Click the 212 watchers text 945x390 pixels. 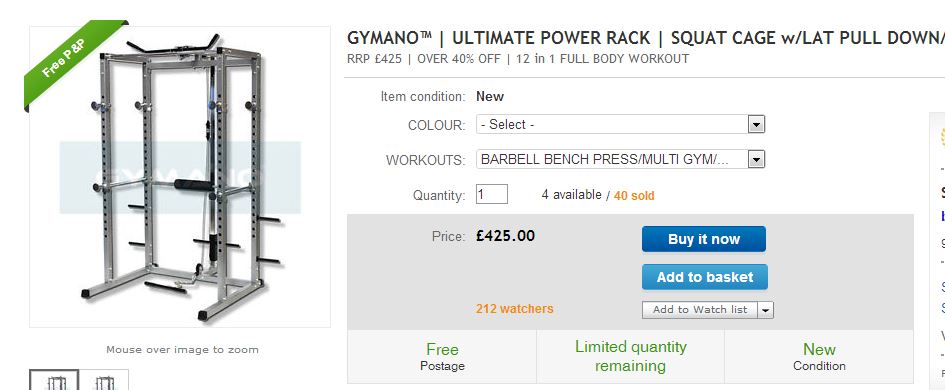pos(514,309)
